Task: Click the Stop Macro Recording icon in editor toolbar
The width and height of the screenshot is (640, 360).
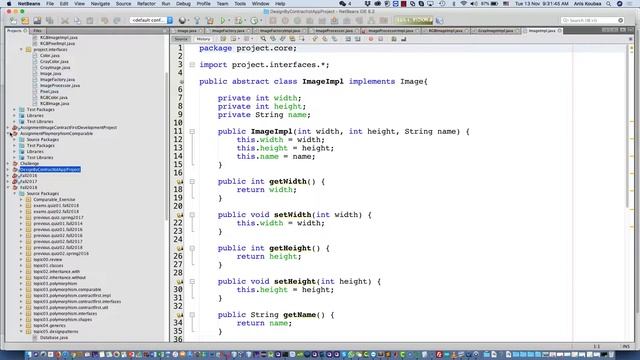Action: 380,39
